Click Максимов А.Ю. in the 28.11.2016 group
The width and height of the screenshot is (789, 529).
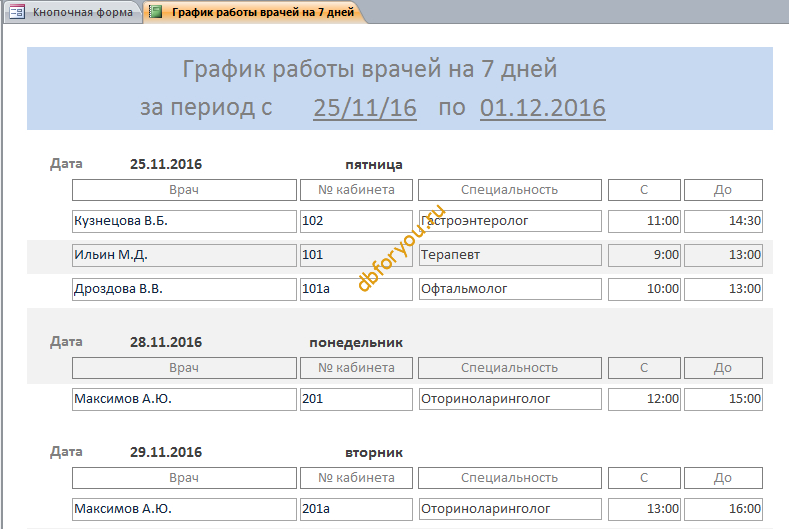tap(184, 399)
